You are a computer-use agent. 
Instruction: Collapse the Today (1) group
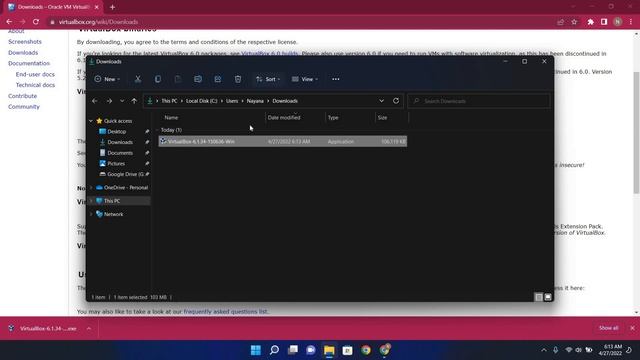157,130
